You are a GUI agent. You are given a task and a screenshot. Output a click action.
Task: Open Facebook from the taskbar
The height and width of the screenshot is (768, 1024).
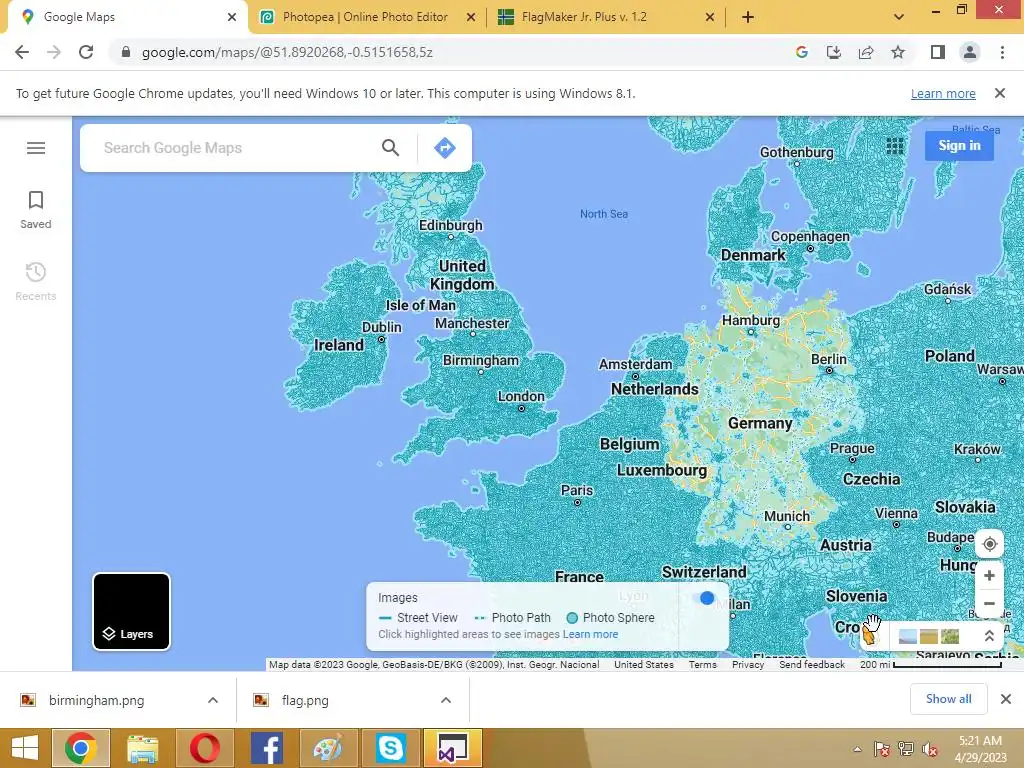coord(266,748)
